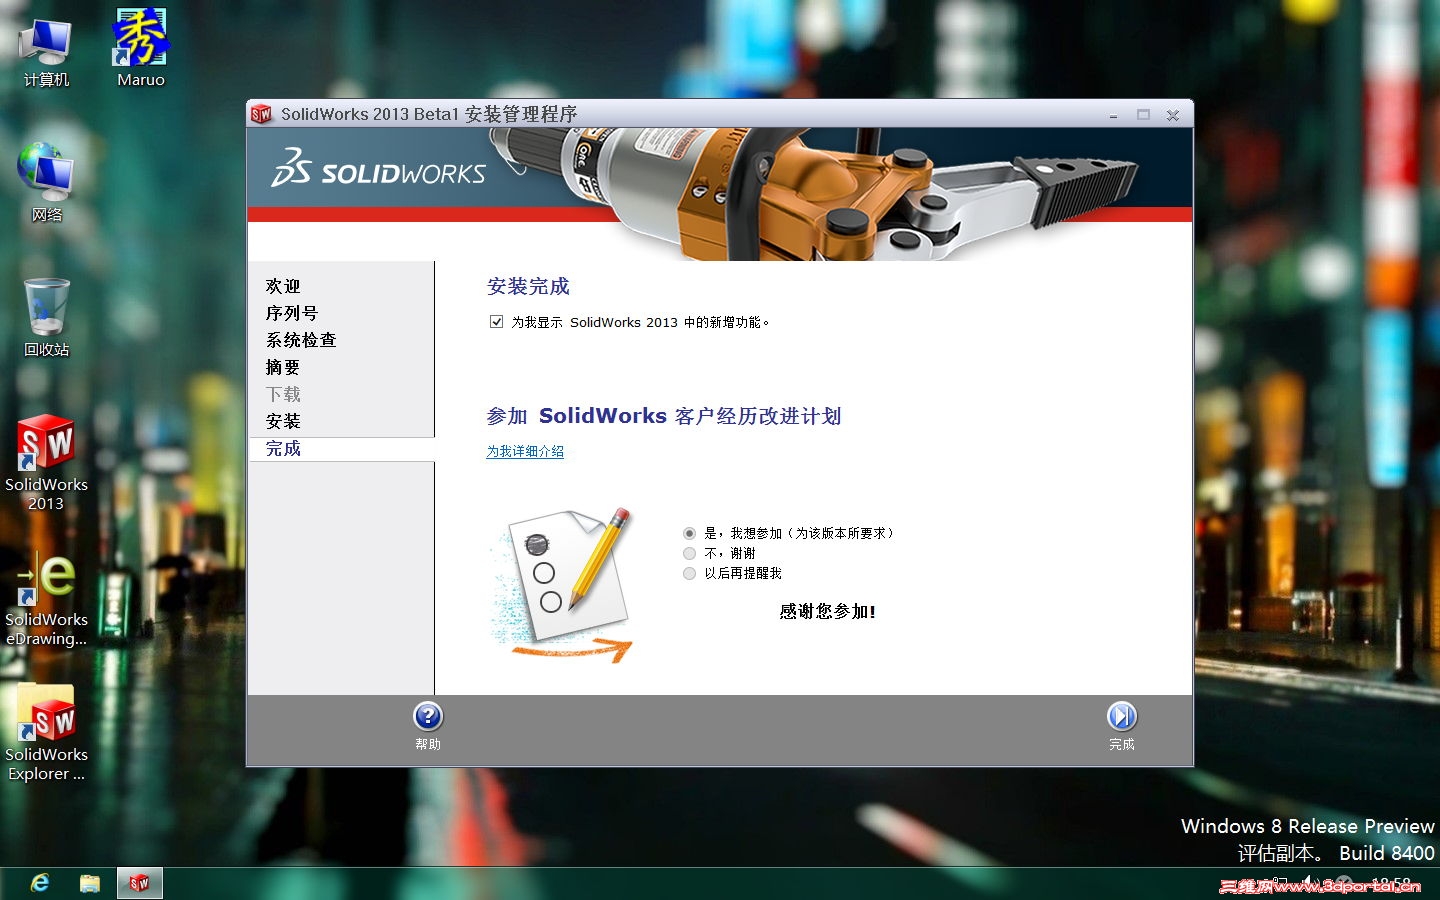The height and width of the screenshot is (900, 1440).
Task: Click the SolidWorks icon in the title bar
Action: [x=261, y=114]
